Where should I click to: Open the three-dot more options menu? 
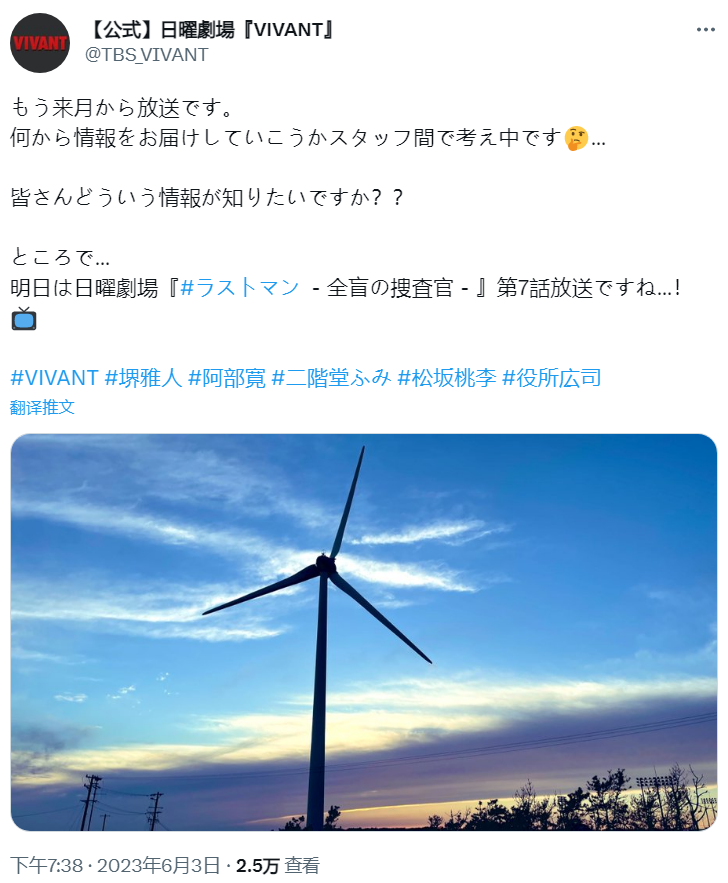(x=705, y=31)
